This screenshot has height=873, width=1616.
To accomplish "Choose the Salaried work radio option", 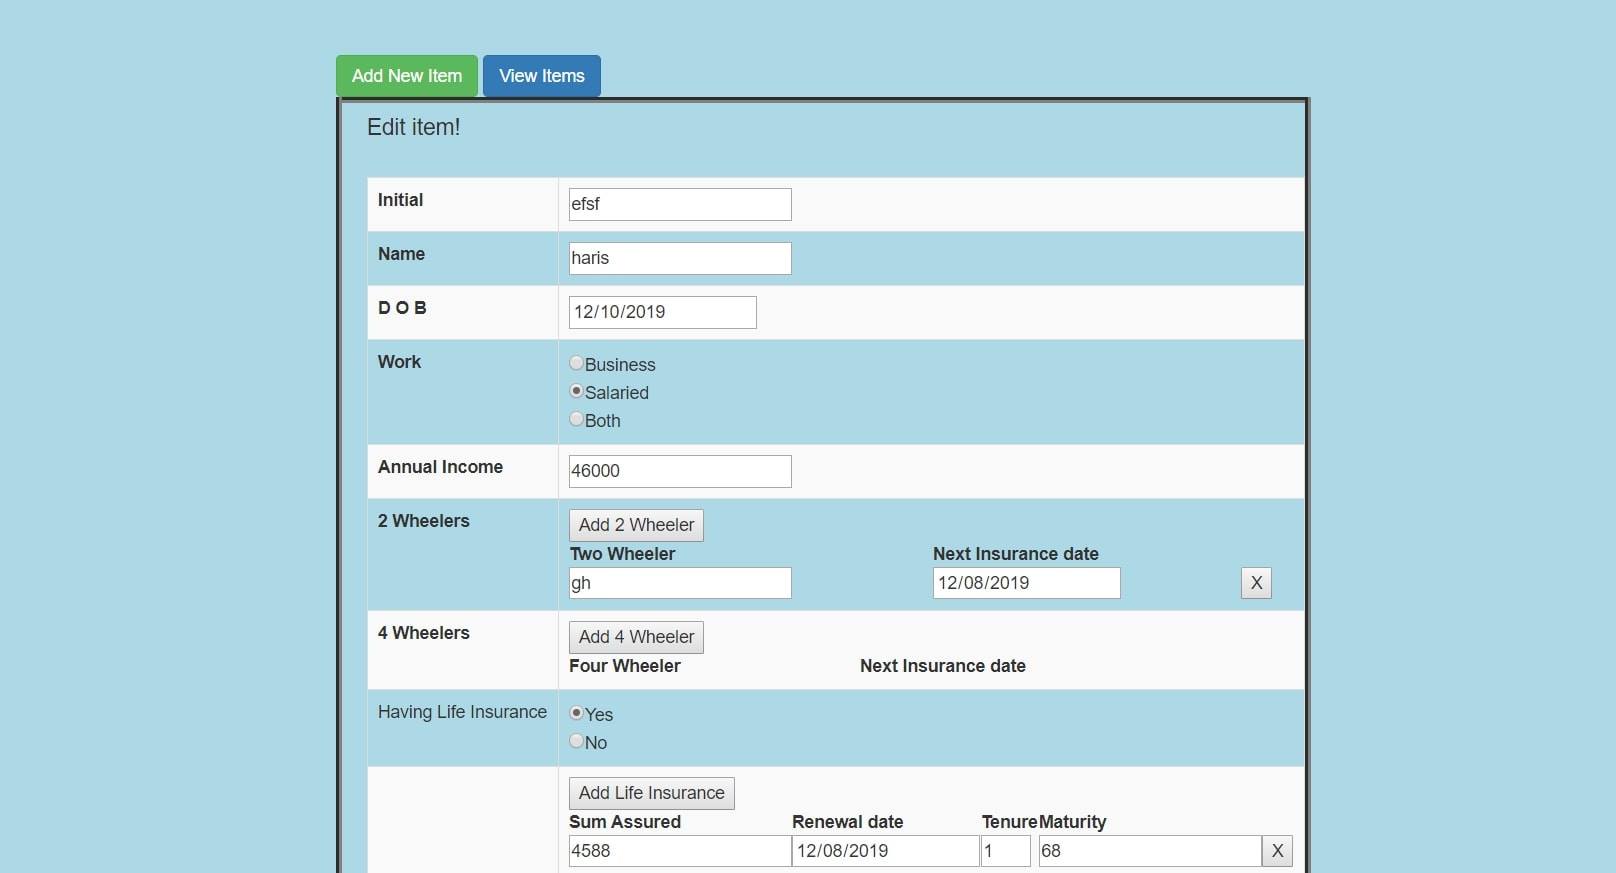I will pos(577,391).
